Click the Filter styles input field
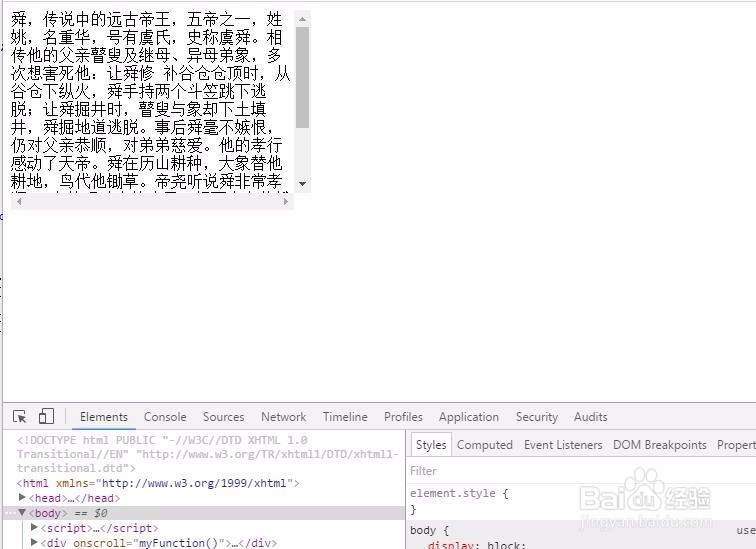The height and width of the screenshot is (549, 756). pos(581,471)
